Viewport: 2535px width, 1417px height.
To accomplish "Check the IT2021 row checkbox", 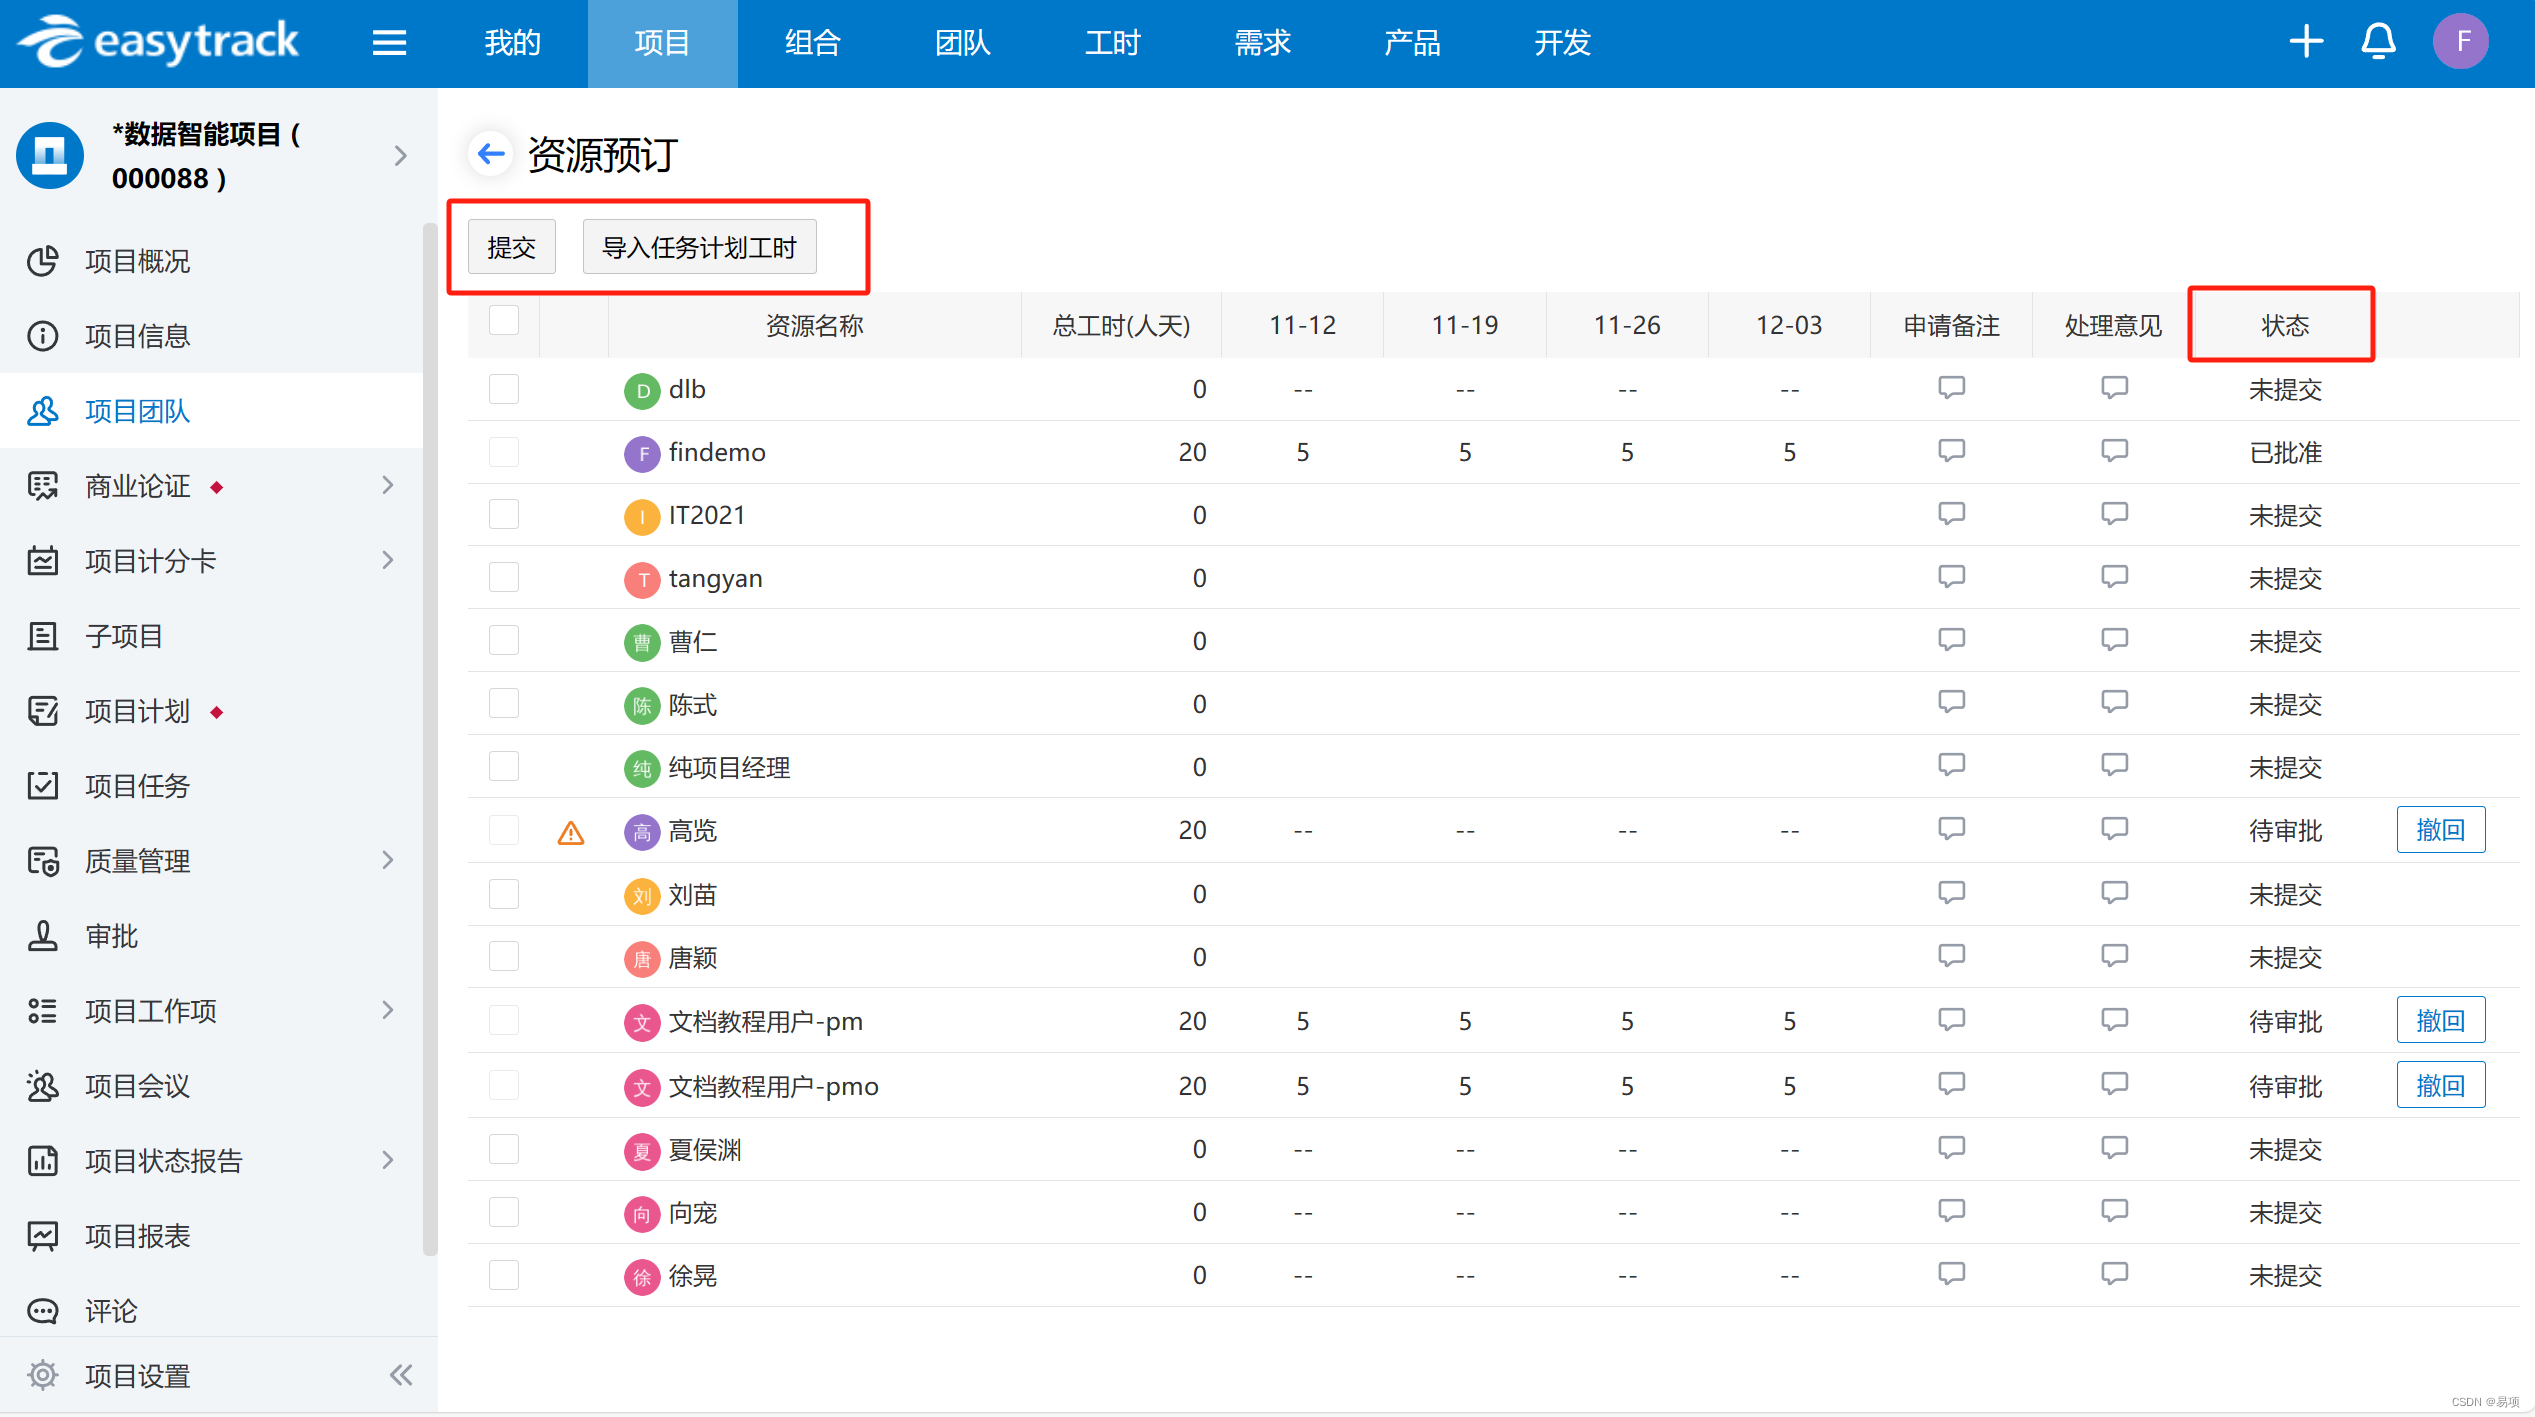I will pyautogui.click(x=504, y=514).
